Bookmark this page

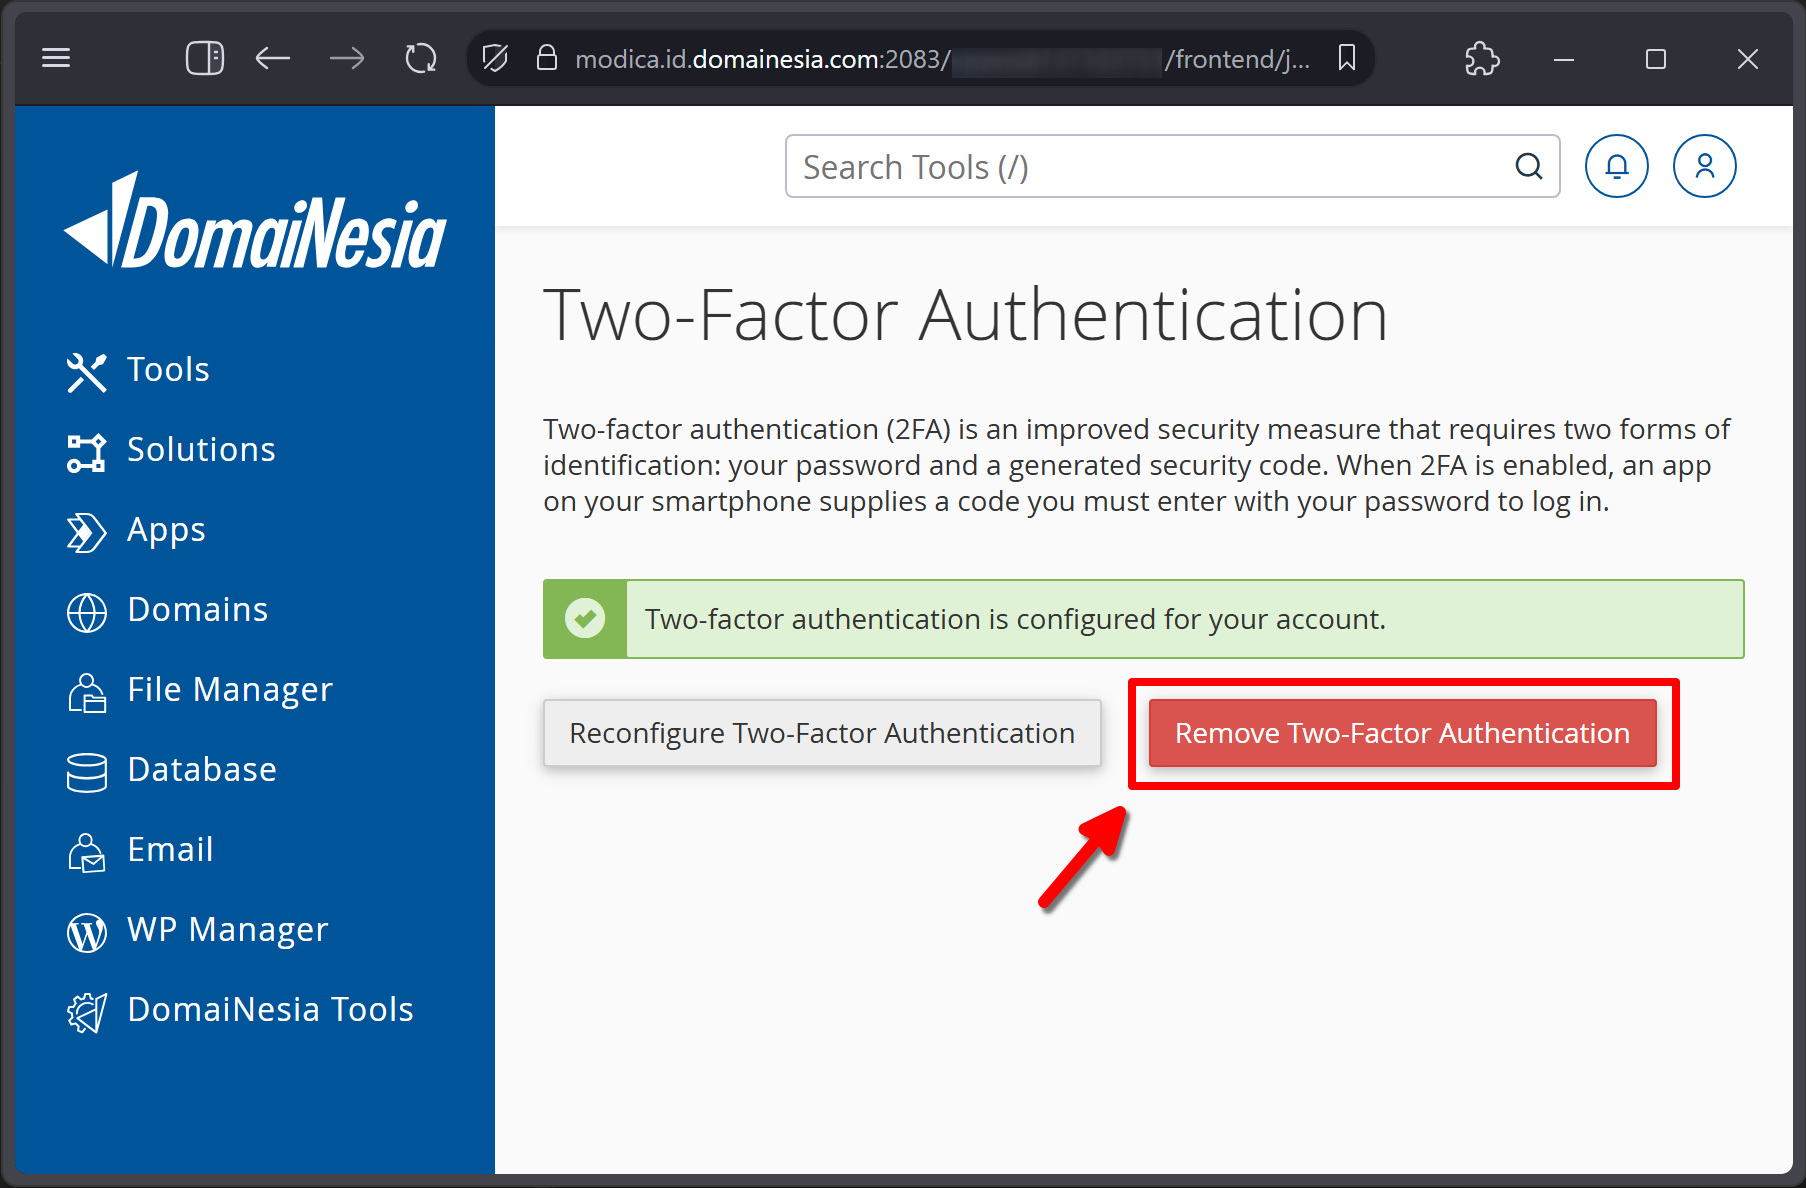pos(1347,58)
